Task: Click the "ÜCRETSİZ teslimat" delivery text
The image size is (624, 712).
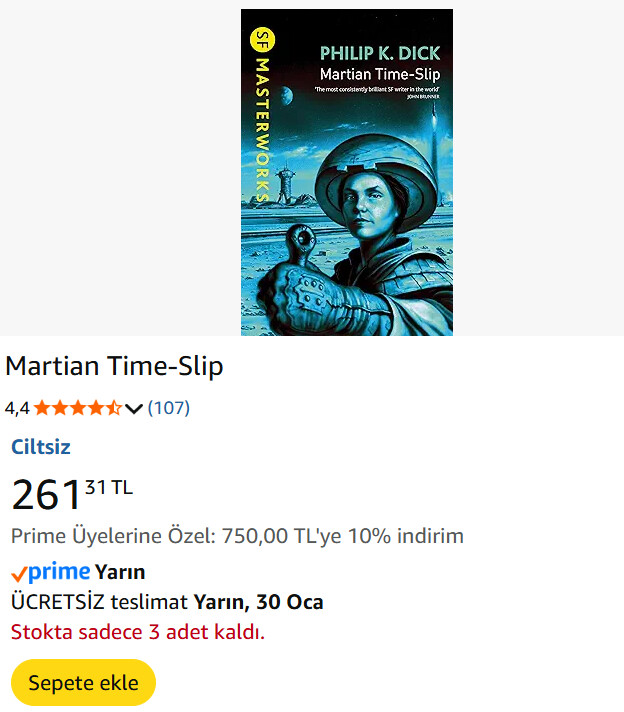Action: coord(99,602)
